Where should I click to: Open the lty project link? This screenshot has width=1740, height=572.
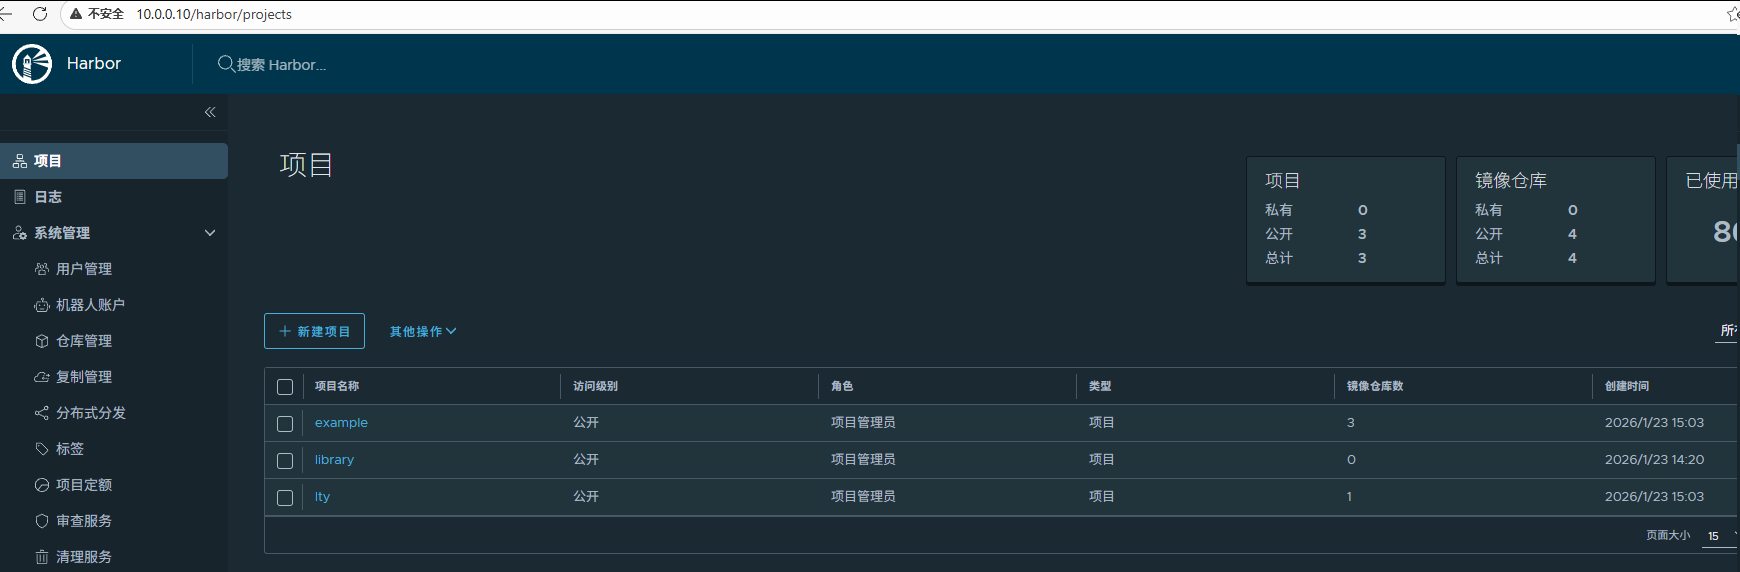click(322, 497)
